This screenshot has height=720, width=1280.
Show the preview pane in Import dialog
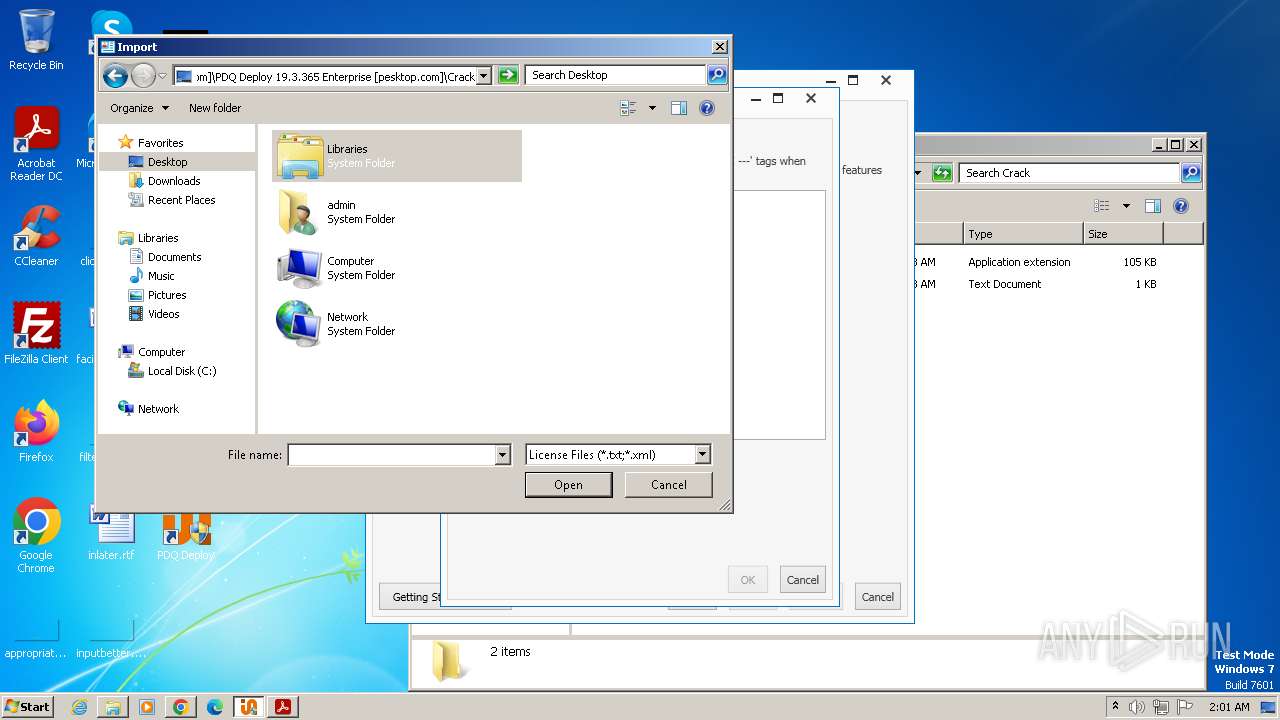click(x=679, y=108)
